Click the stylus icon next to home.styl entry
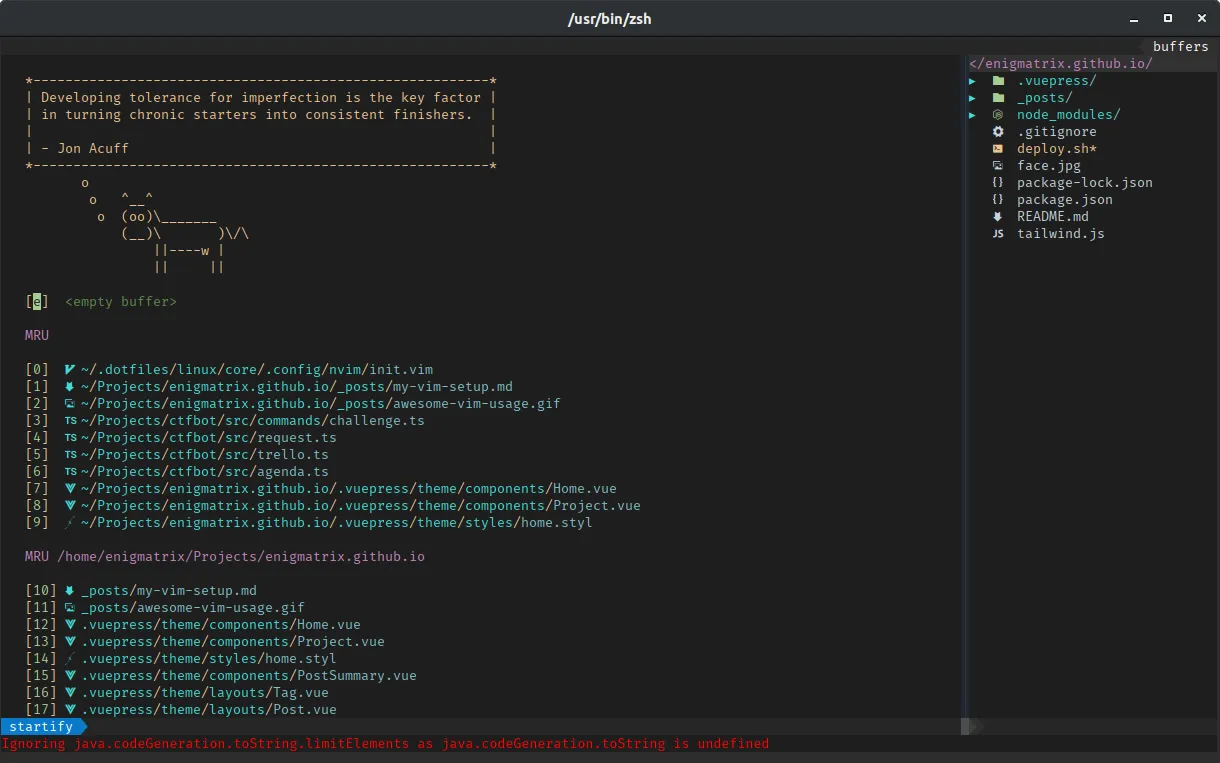This screenshot has width=1220, height=763. pyautogui.click(x=68, y=522)
